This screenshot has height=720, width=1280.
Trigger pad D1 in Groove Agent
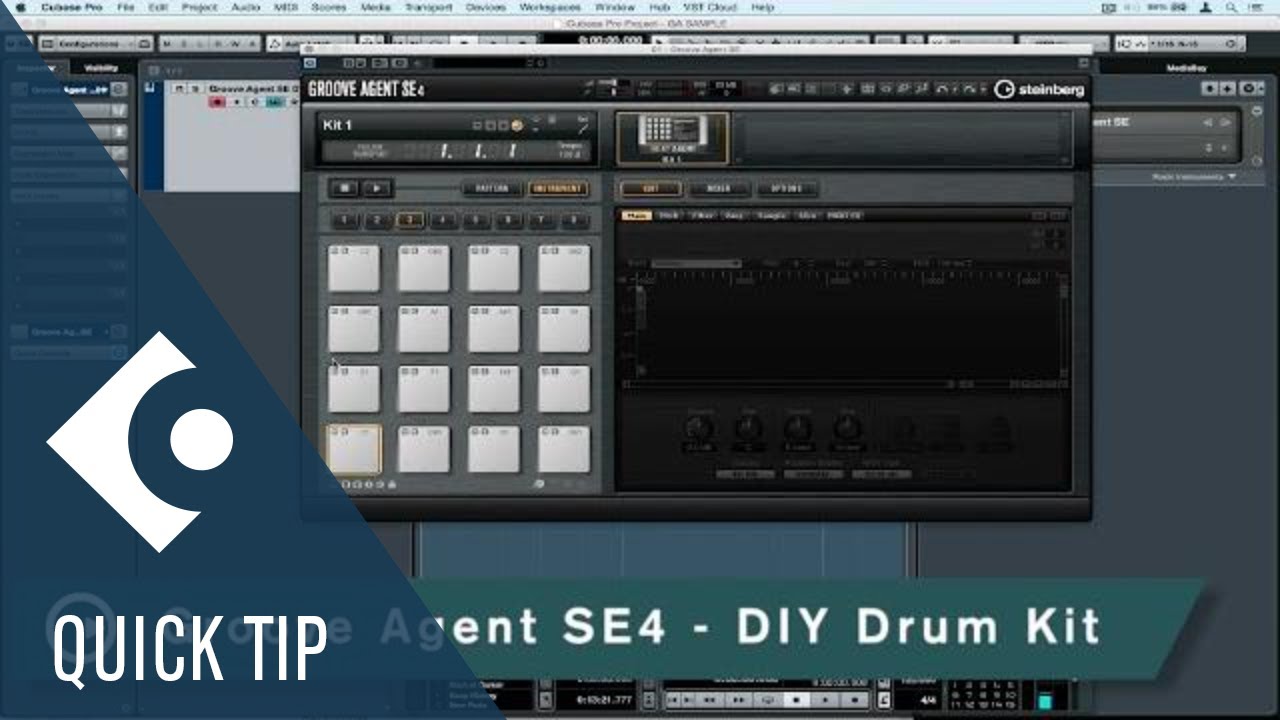pos(494,449)
